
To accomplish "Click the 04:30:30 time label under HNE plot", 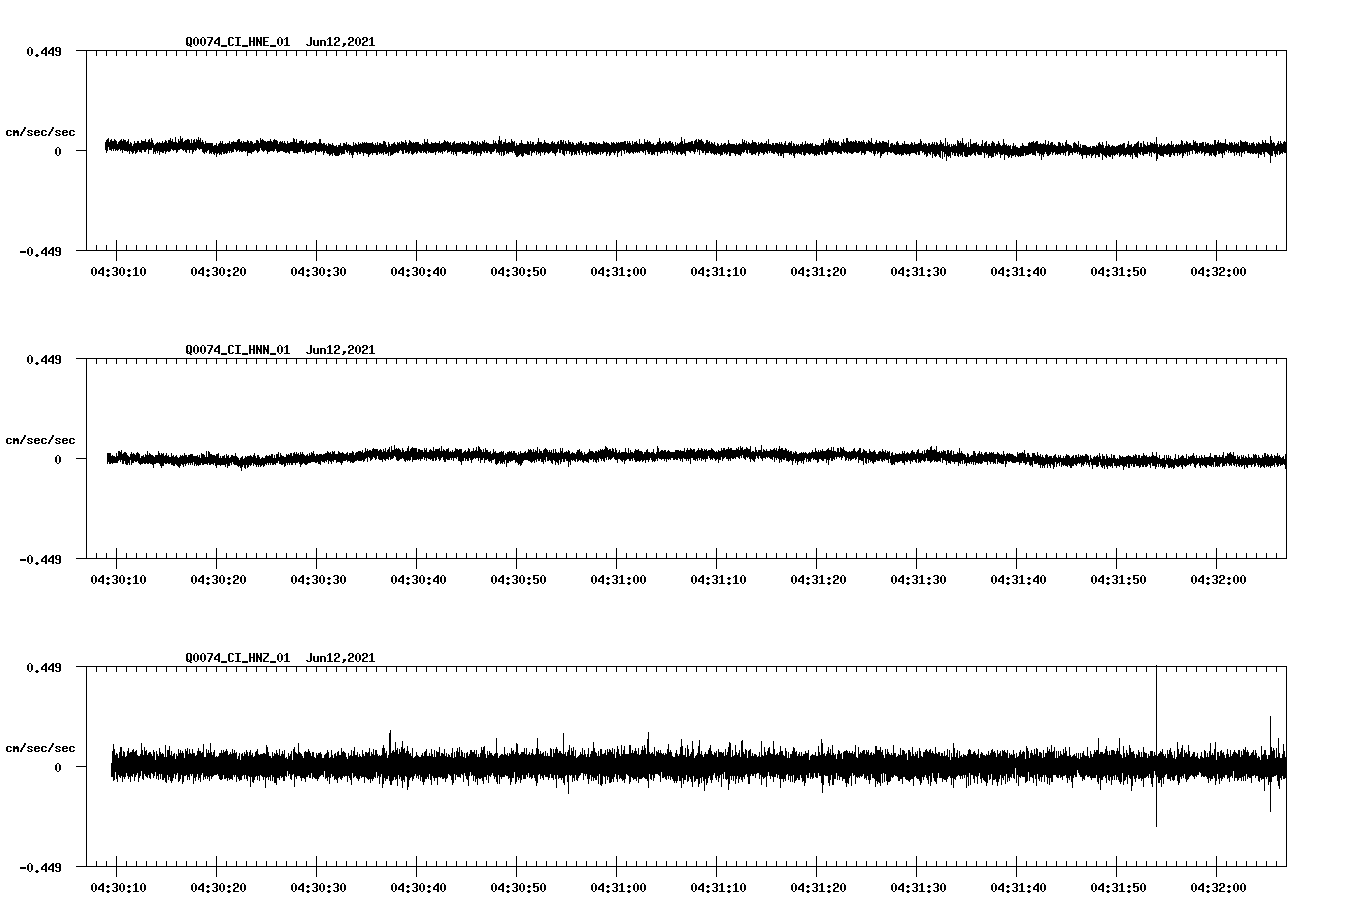I will coord(318,272).
